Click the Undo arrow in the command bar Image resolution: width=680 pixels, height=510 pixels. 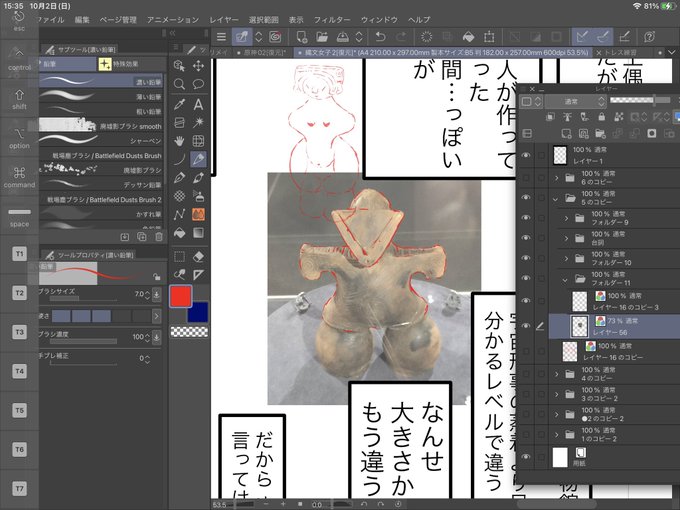point(380,37)
